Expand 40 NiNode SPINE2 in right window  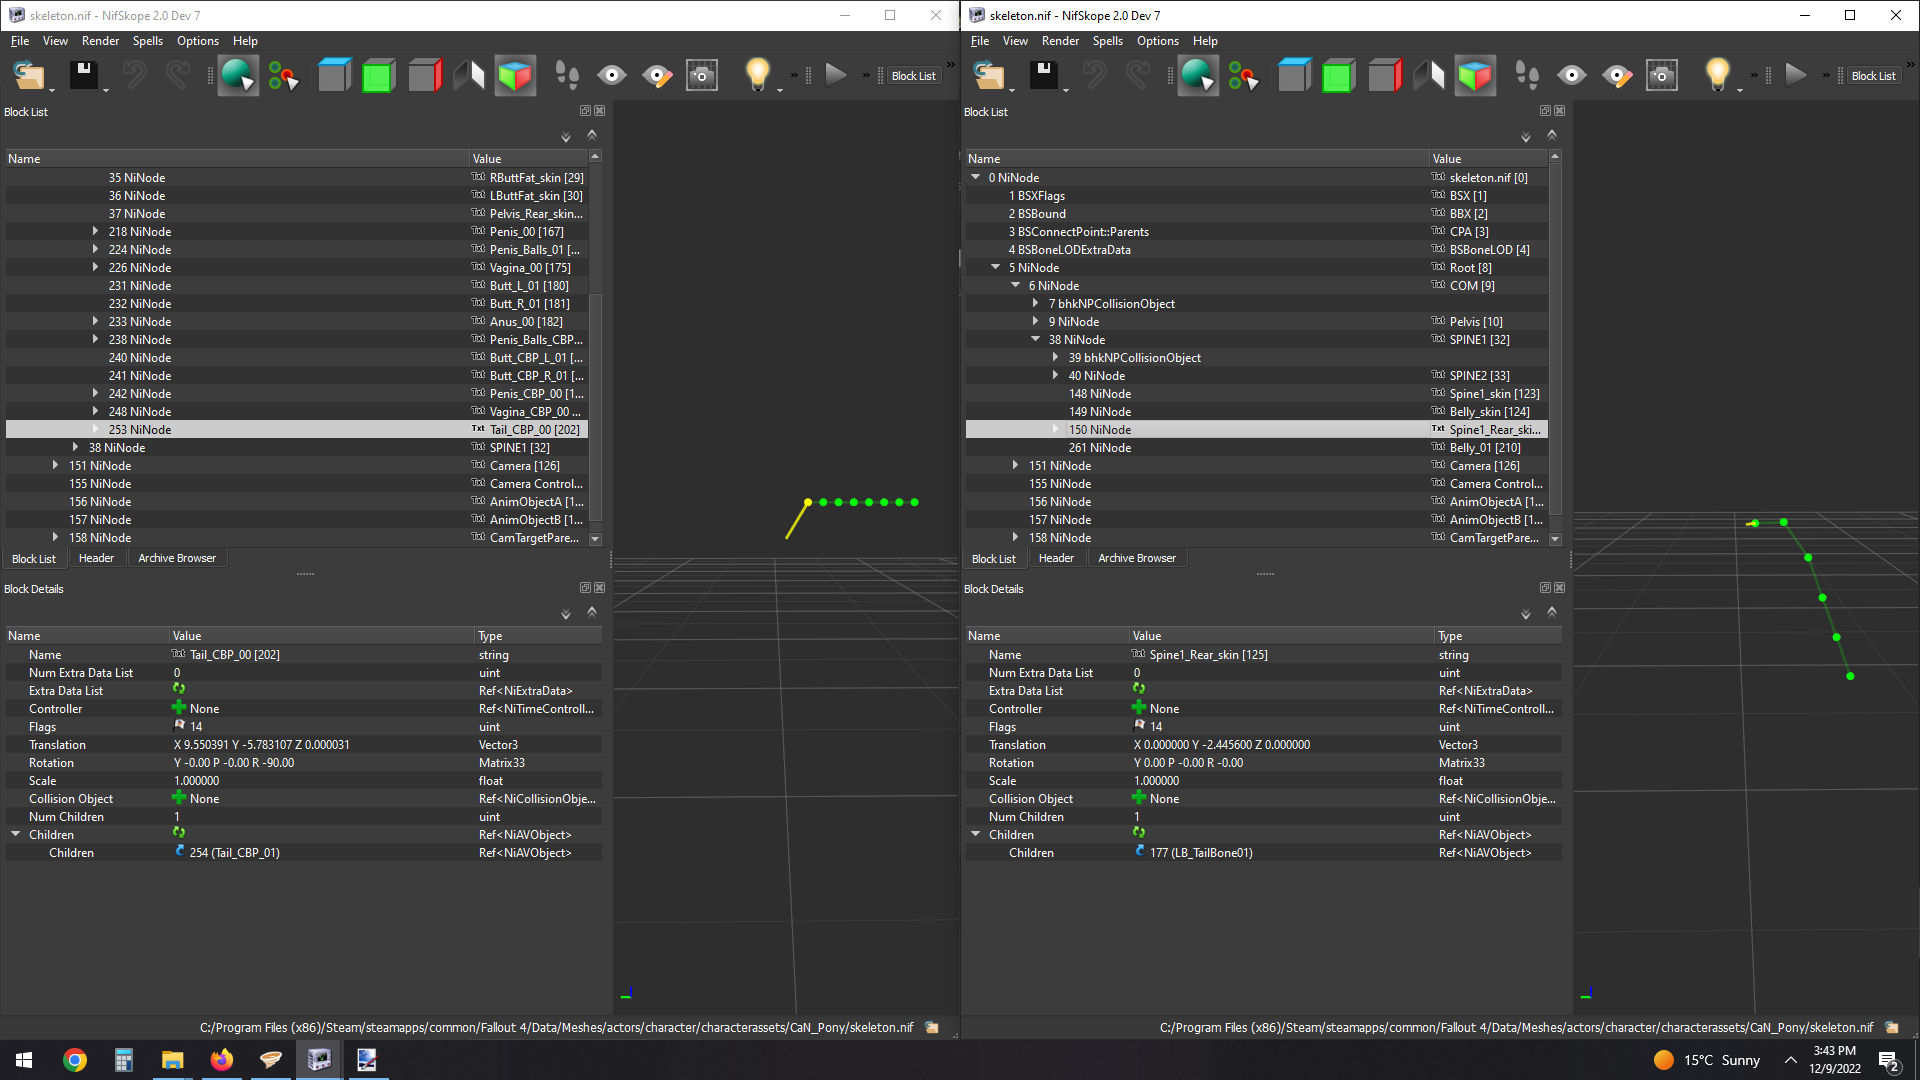(x=1055, y=376)
